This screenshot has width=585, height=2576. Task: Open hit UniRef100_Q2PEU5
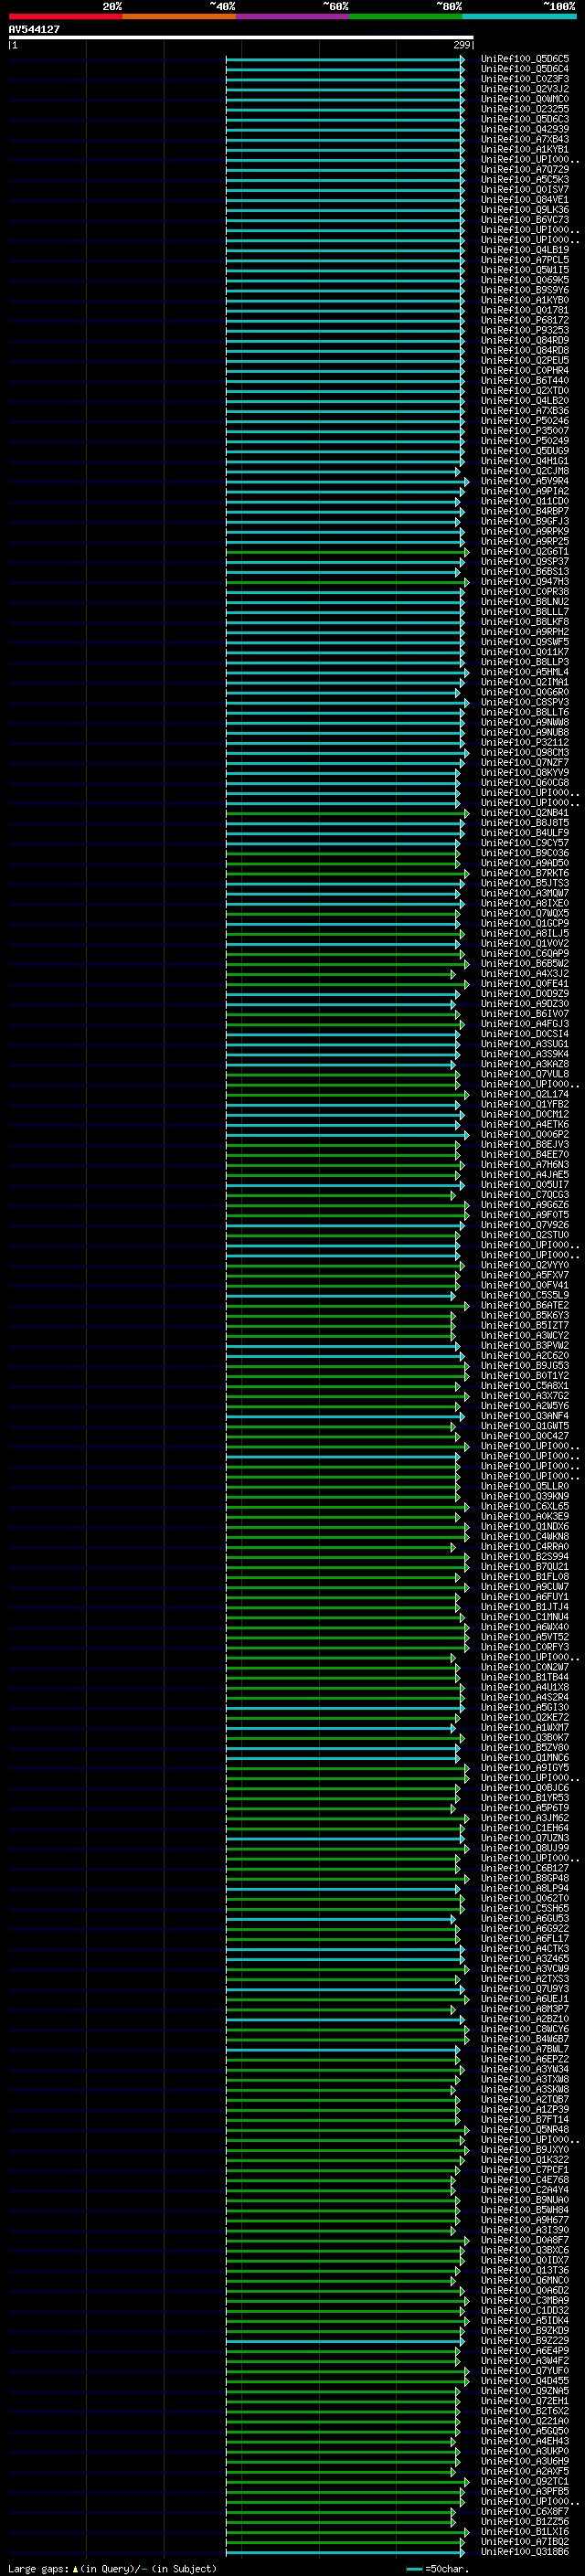tap(525, 360)
